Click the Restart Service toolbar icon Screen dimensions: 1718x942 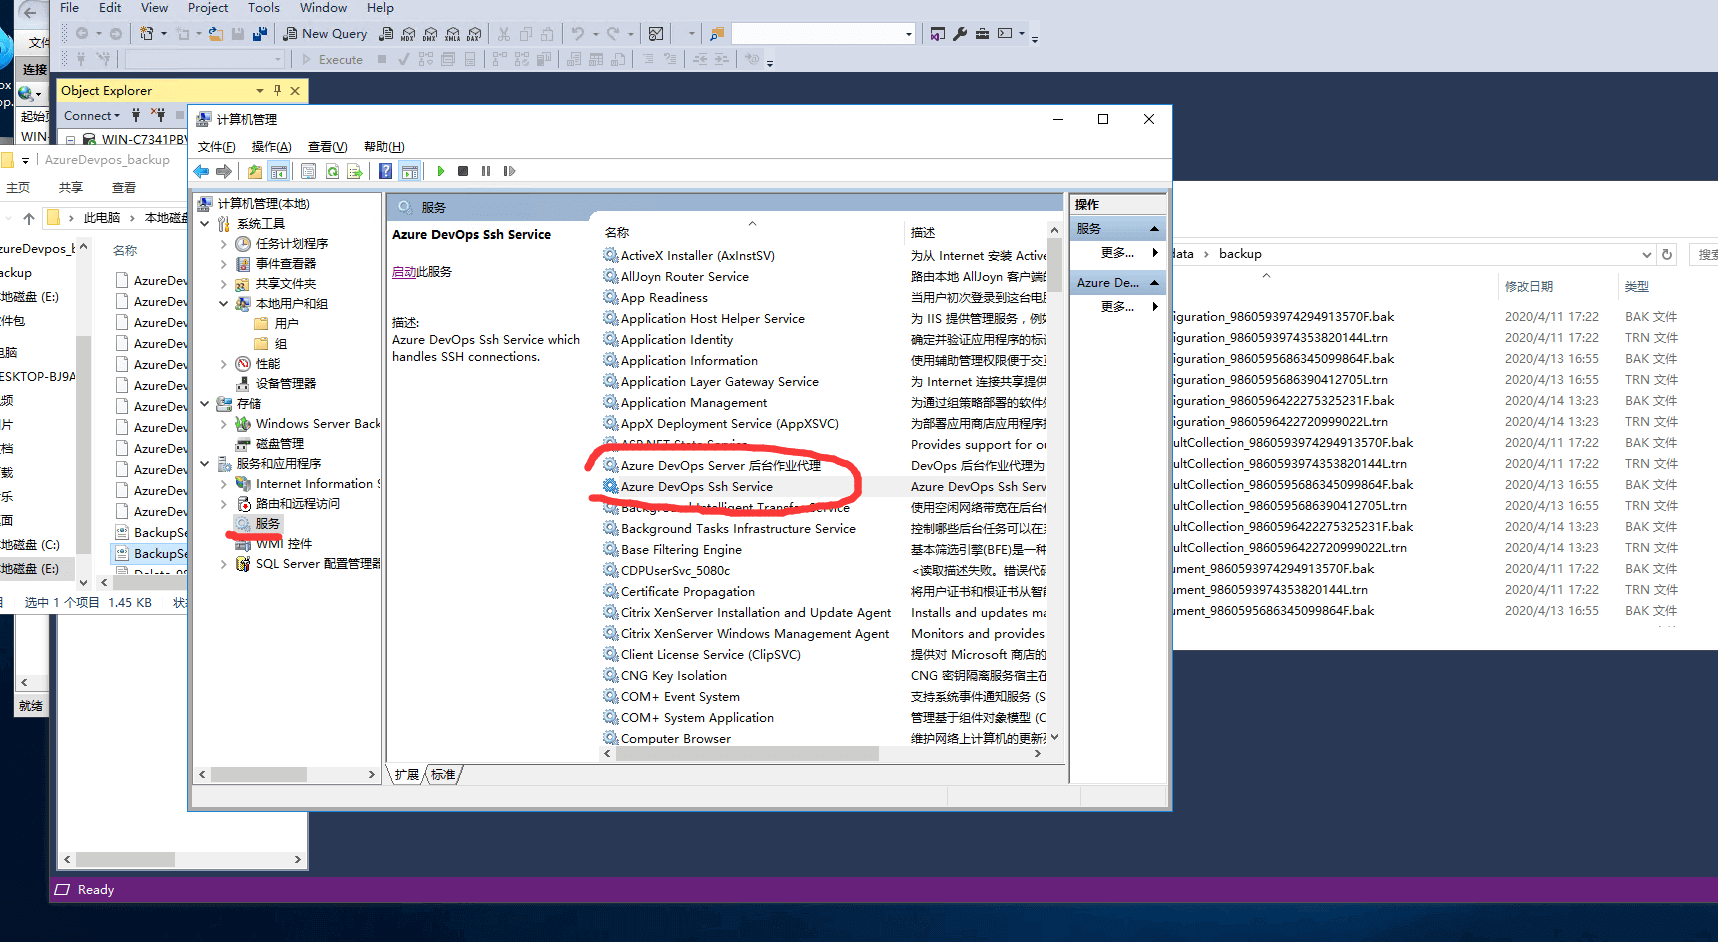pyautogui.click(x=509, y=171)
